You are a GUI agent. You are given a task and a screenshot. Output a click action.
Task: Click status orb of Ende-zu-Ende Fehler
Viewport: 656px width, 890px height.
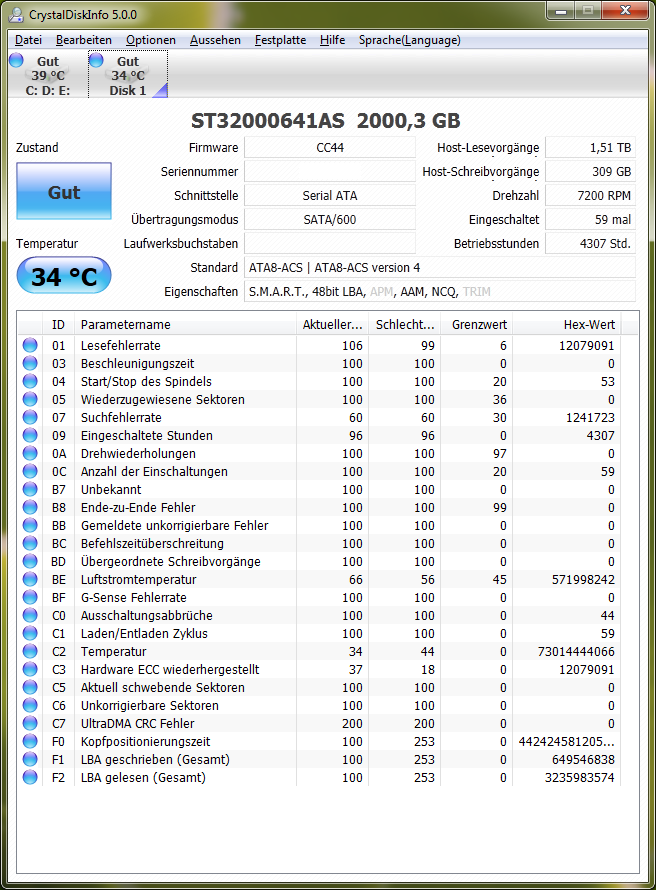click(x=30, y=507)
